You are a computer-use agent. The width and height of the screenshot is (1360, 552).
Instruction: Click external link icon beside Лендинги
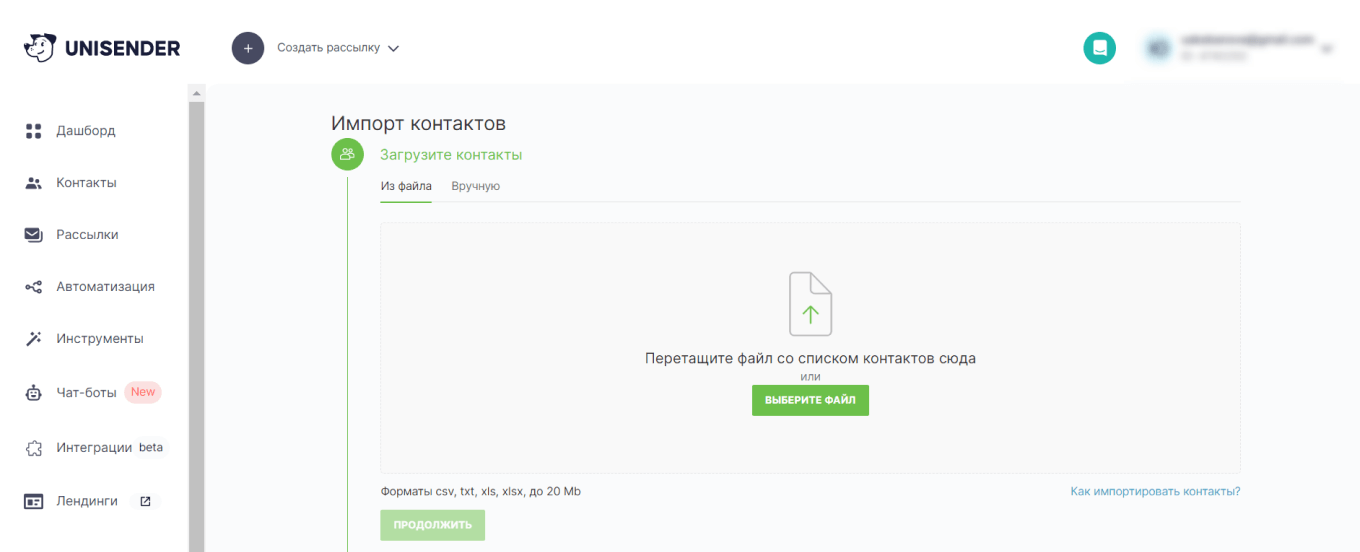click(145, 501)
